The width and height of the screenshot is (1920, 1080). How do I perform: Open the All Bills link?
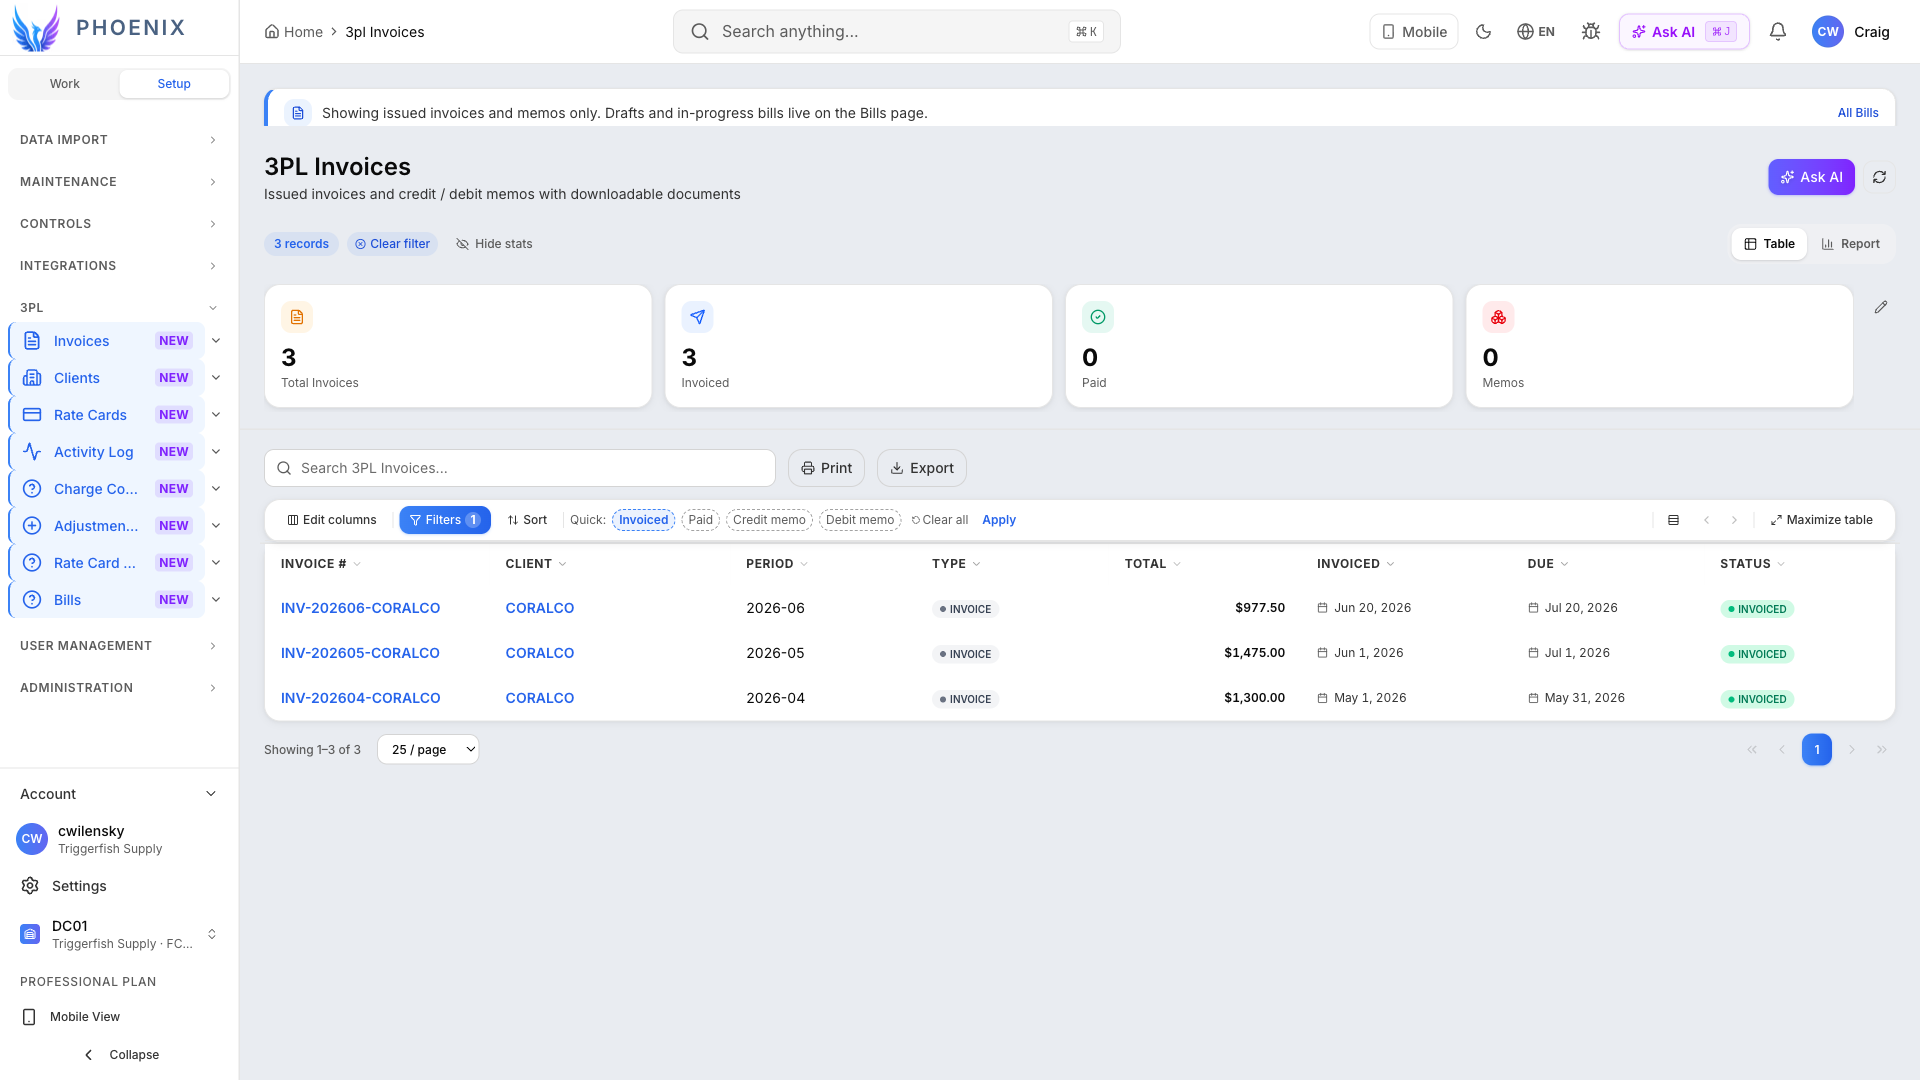tap(1858, 113)
